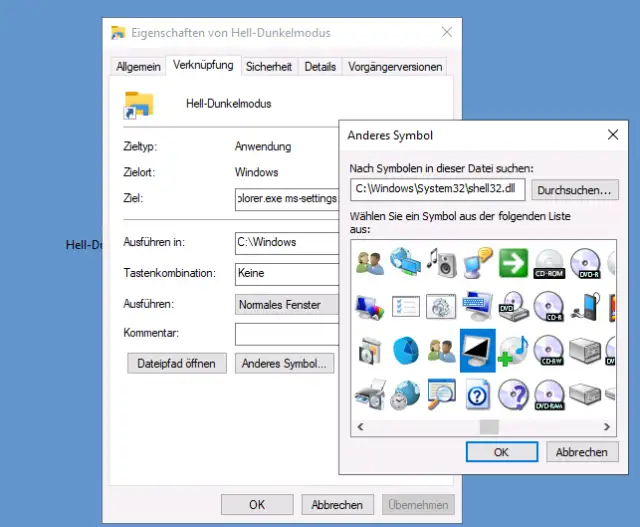Click the highlighted black-and-white monitor icon

477,350
